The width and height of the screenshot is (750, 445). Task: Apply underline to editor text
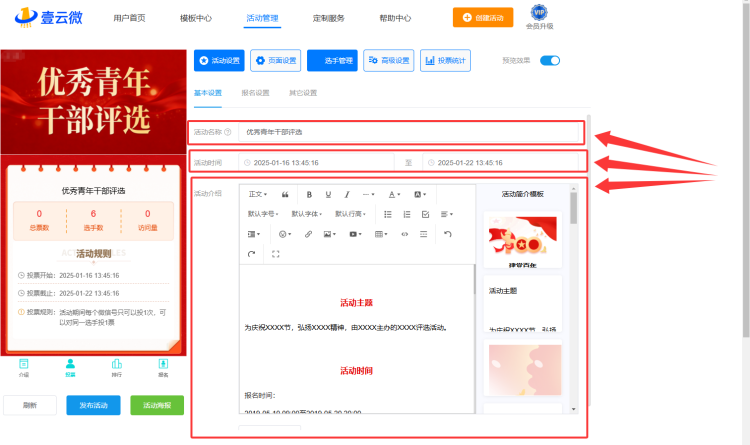point(328,194)
